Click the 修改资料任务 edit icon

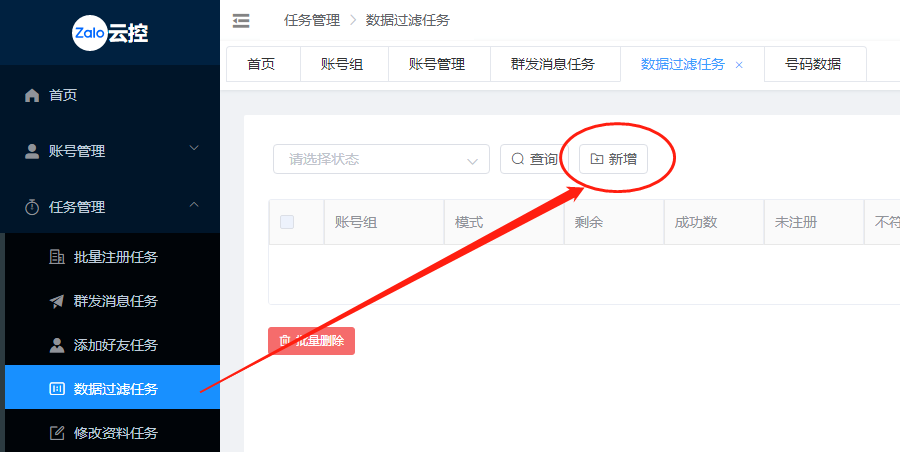point(57,433)
